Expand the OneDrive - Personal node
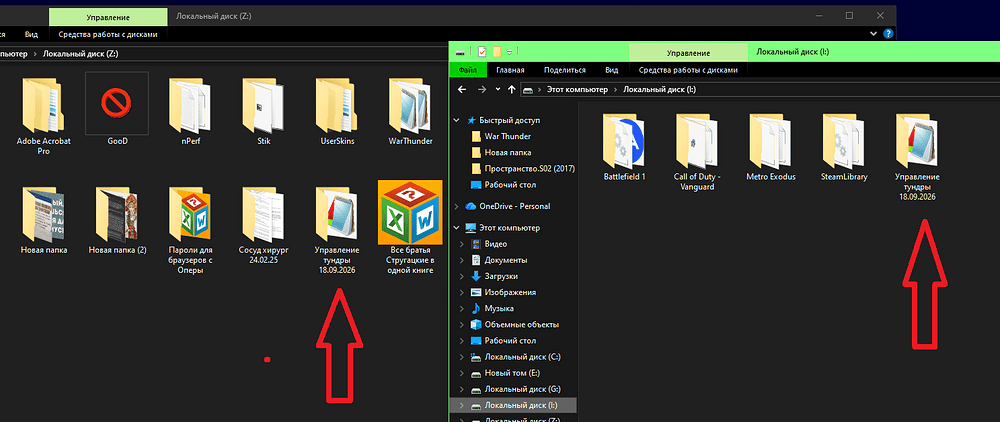This screenshot has height=422, width=1000. pos(455,207)
